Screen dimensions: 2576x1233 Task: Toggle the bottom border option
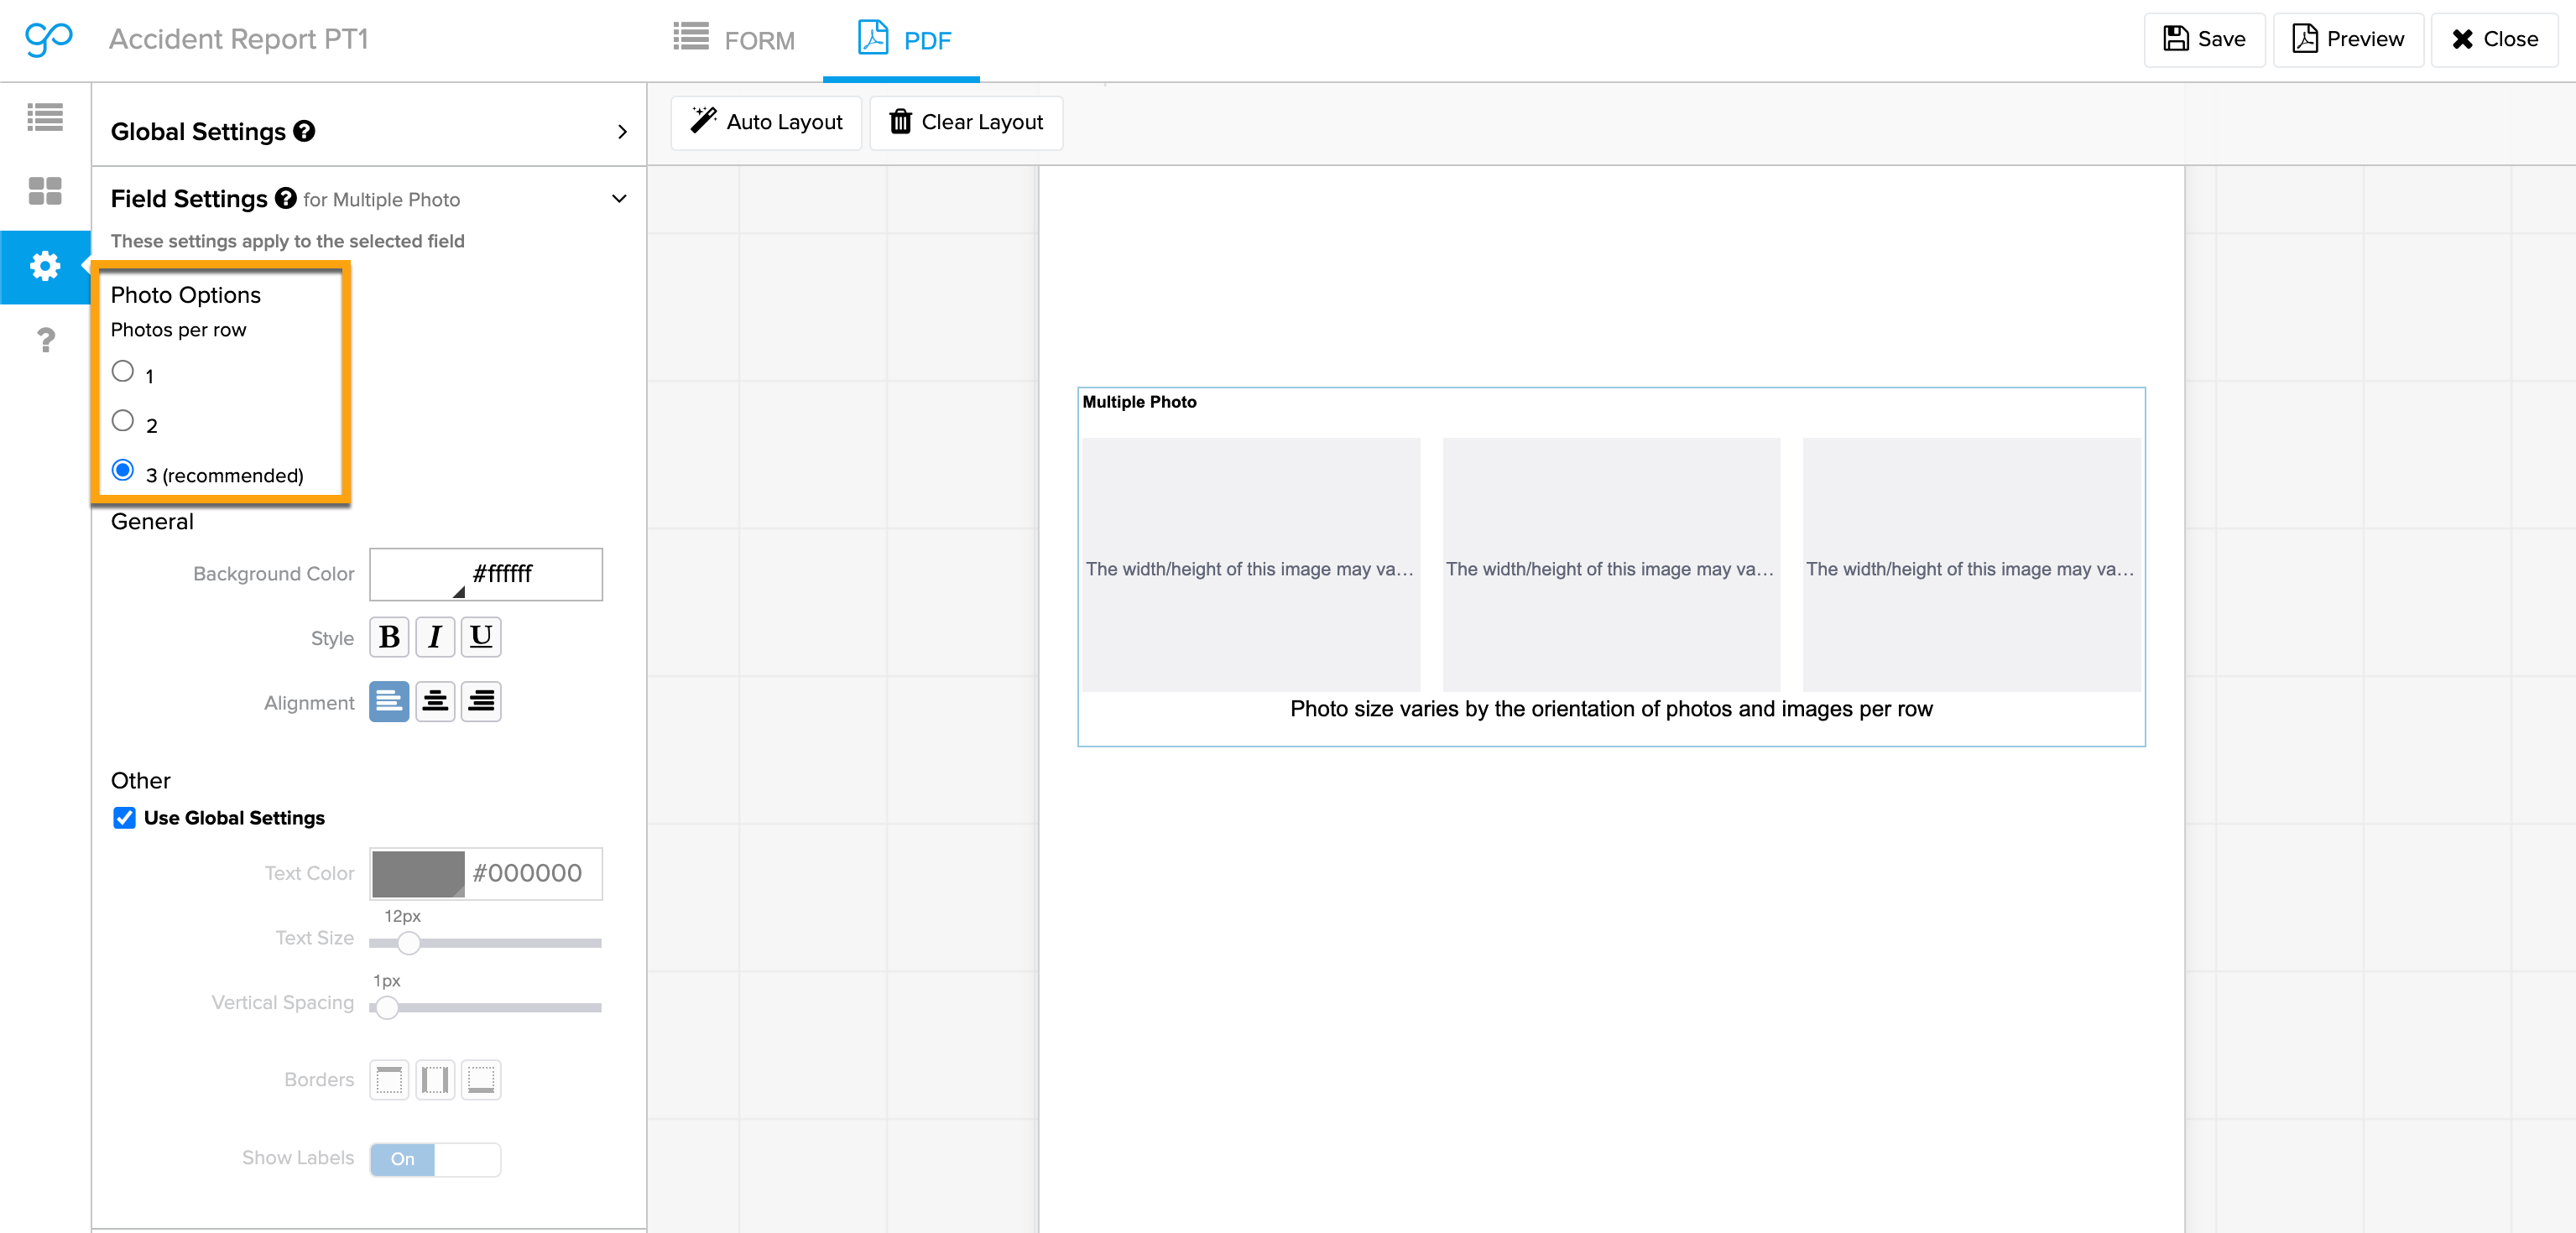click(481, 1080)
